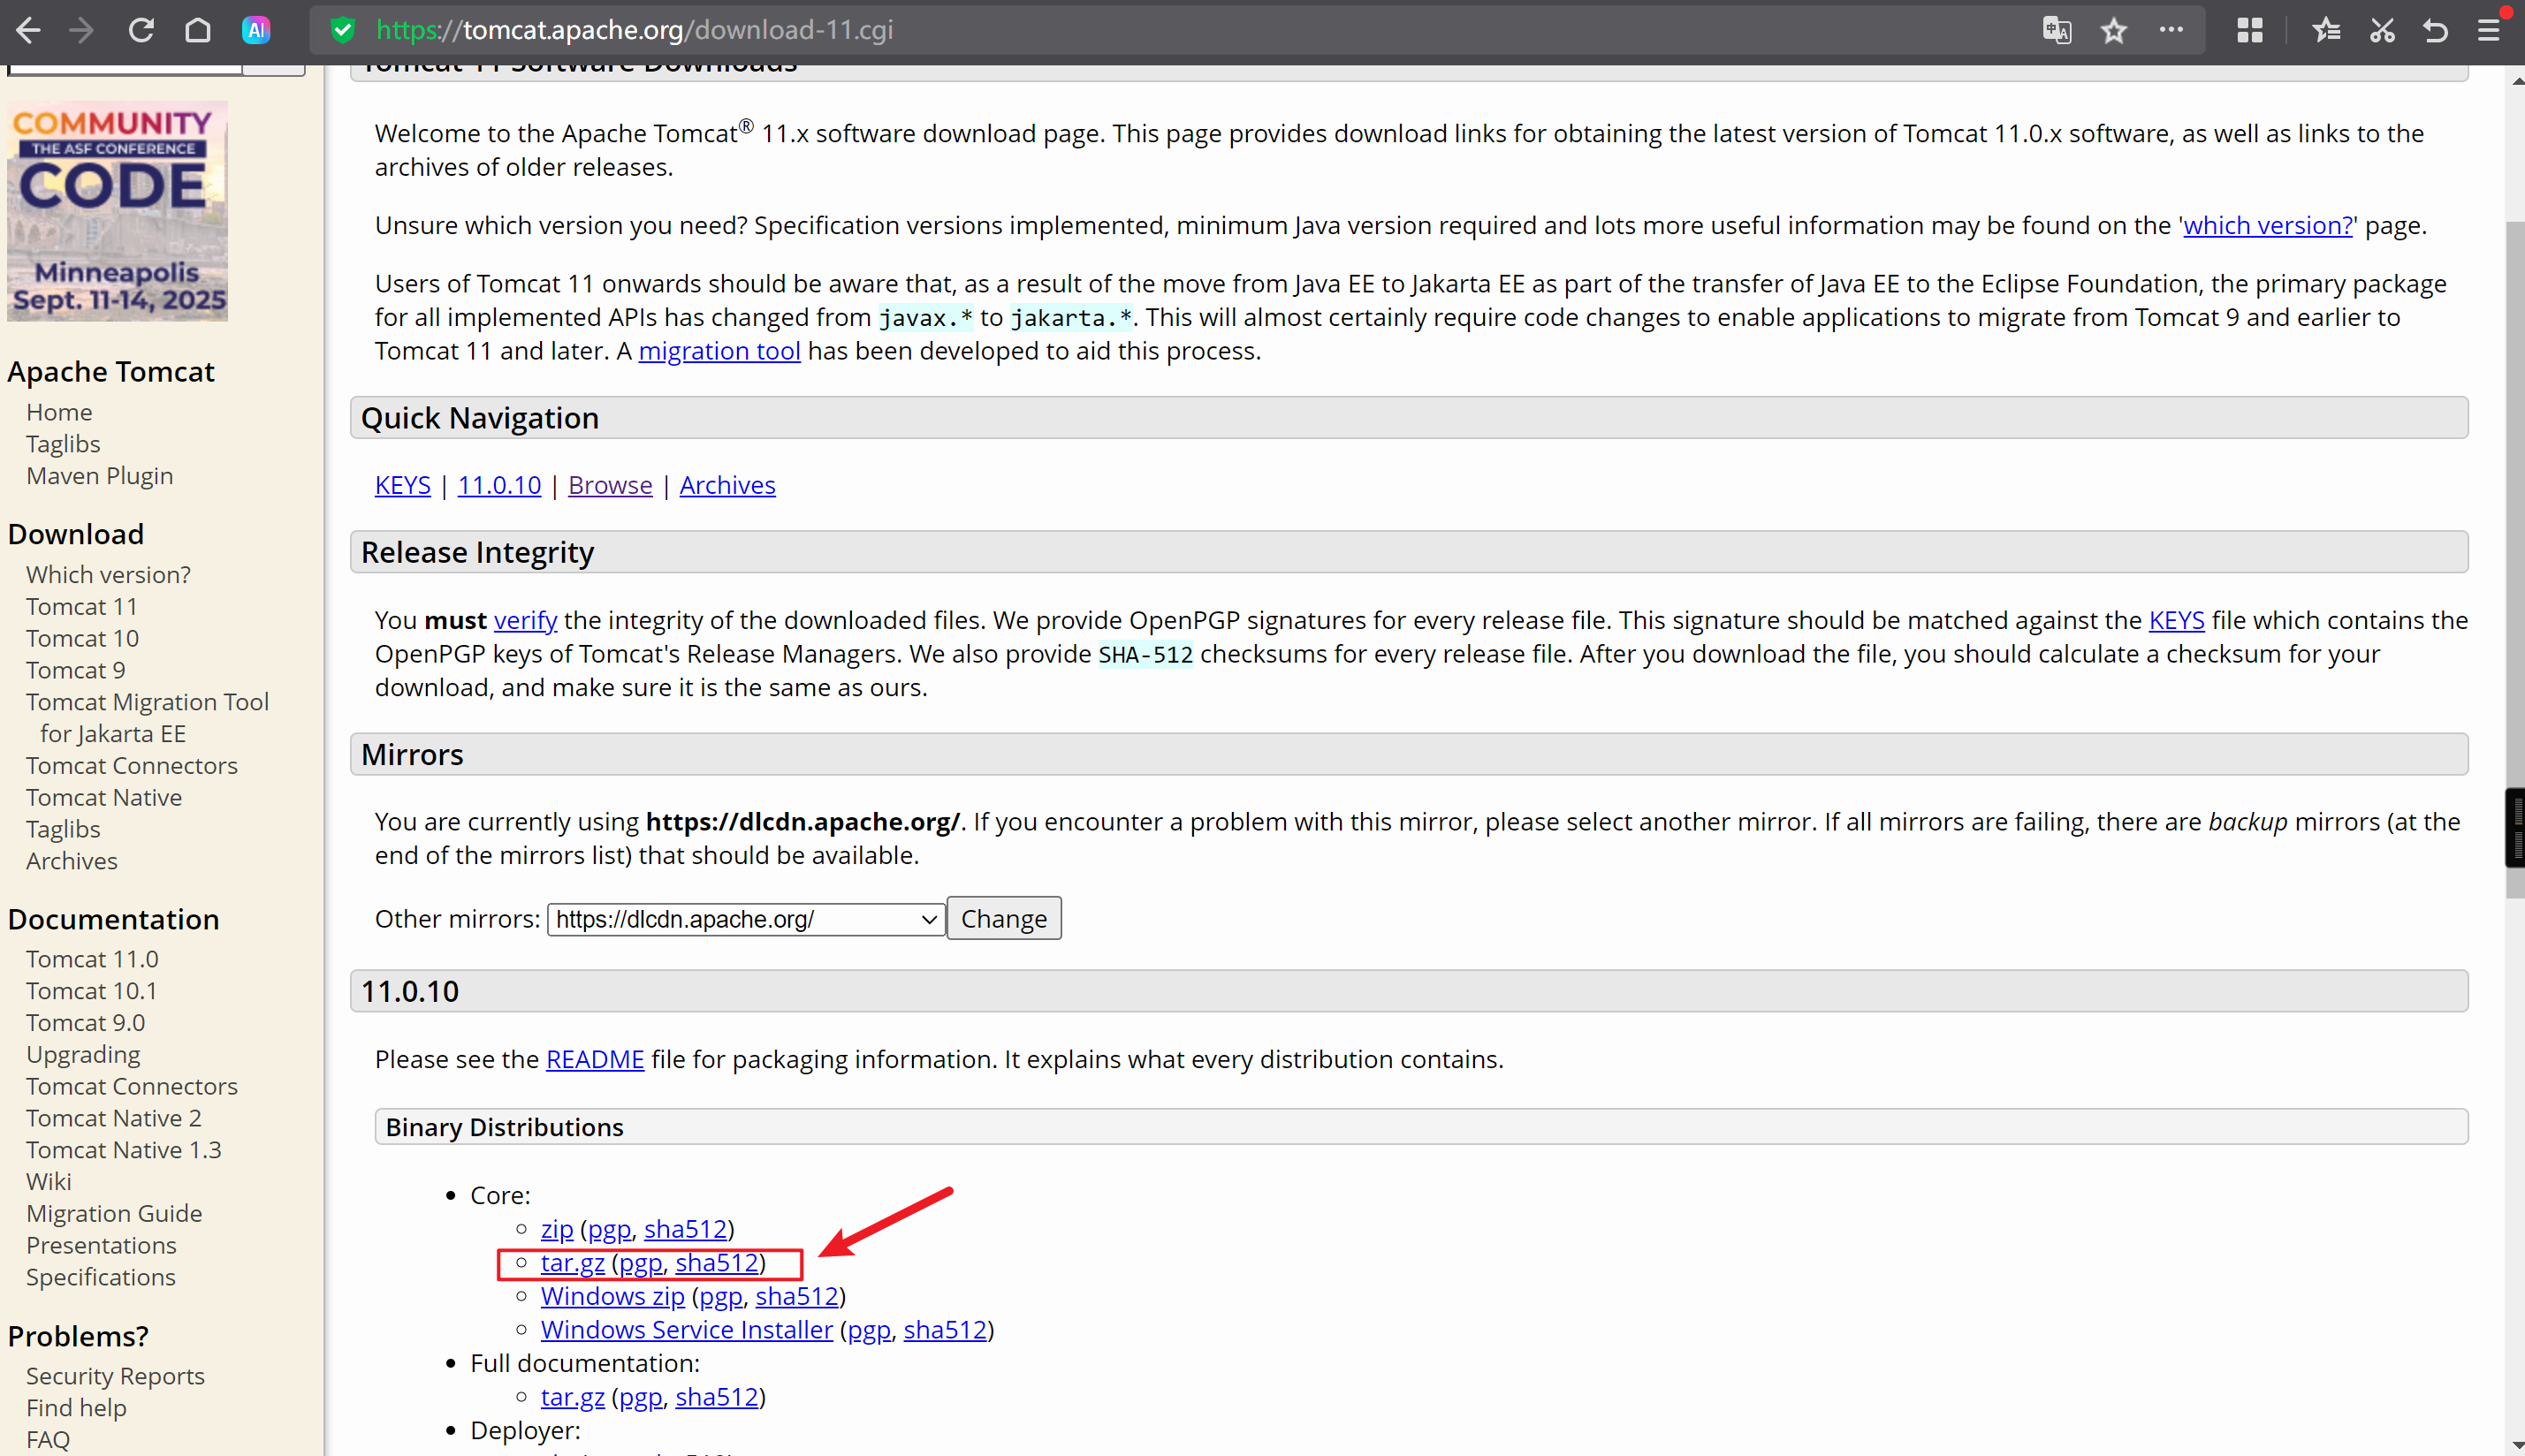Click the page vertical scrollbar thumb
This screenshot has width=2525, height=1456.
pos(2515,560)
